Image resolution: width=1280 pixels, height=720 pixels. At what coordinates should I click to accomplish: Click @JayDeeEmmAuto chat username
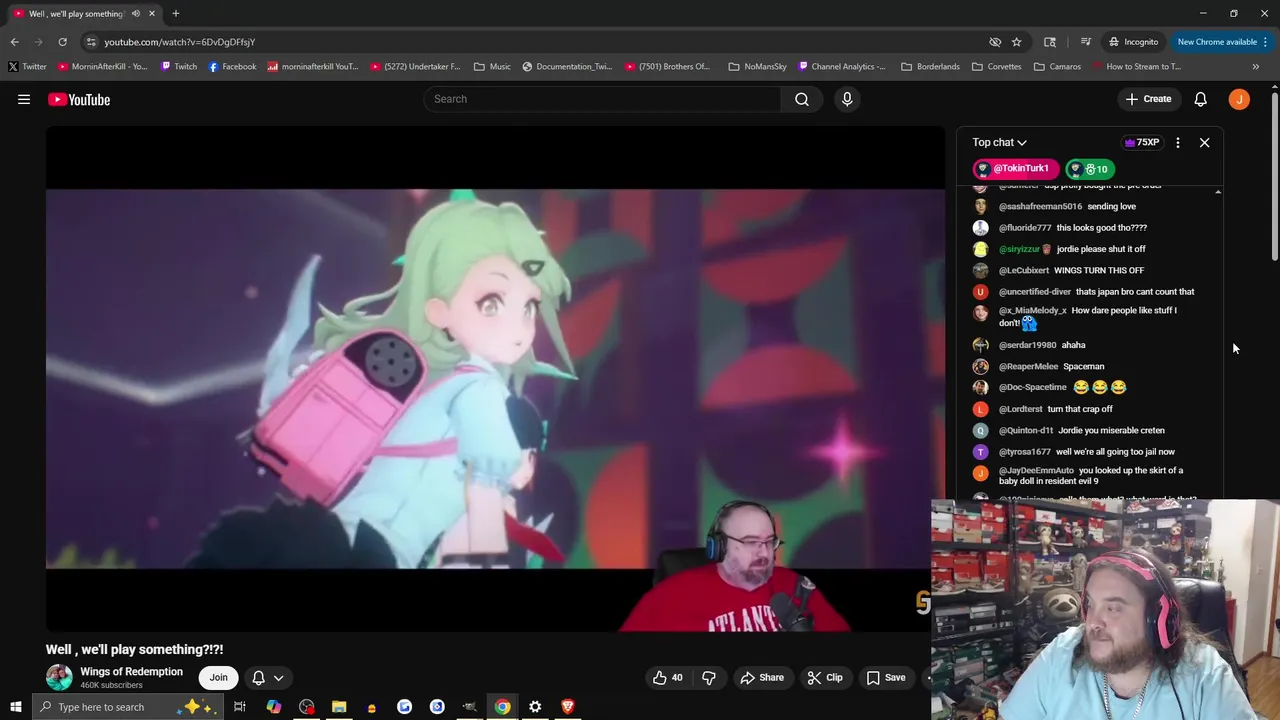coord(1036,471)
